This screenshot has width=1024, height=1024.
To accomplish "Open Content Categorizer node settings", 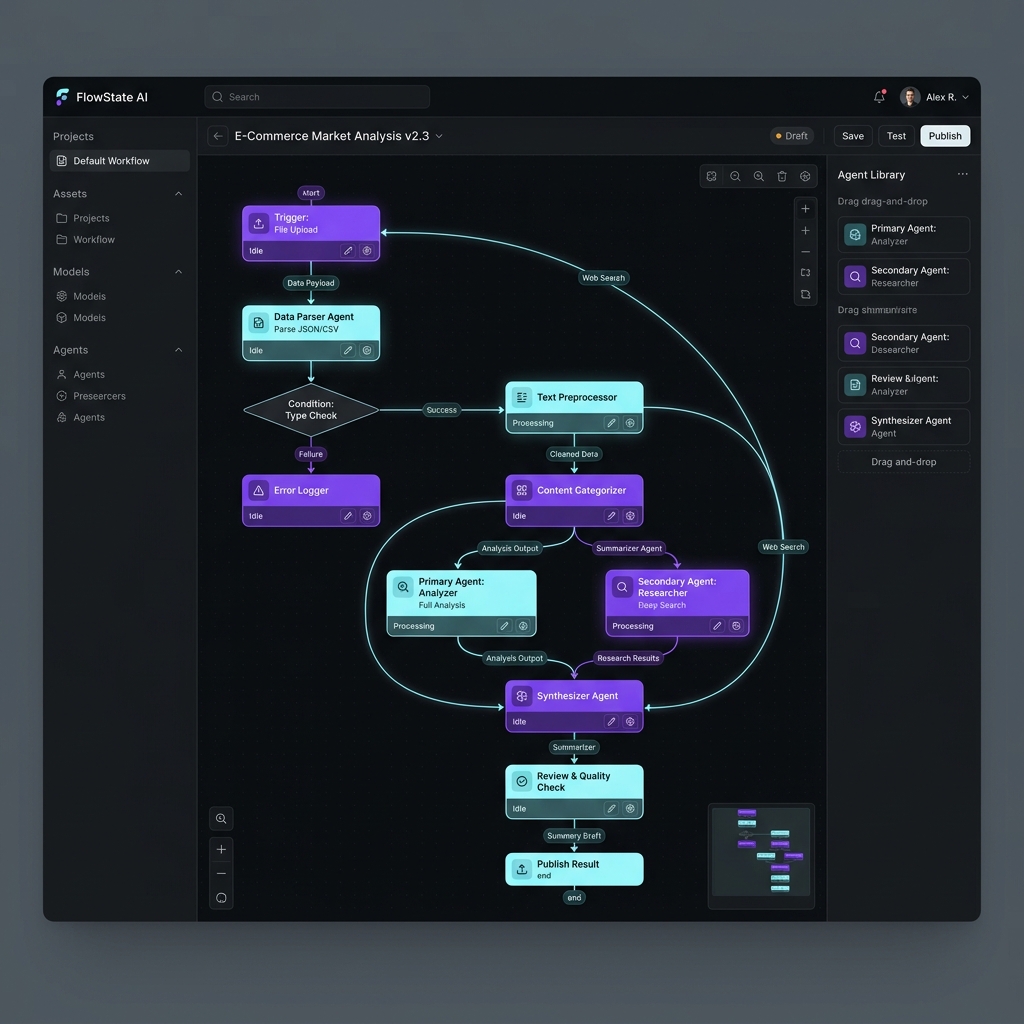I will [630, 516].
